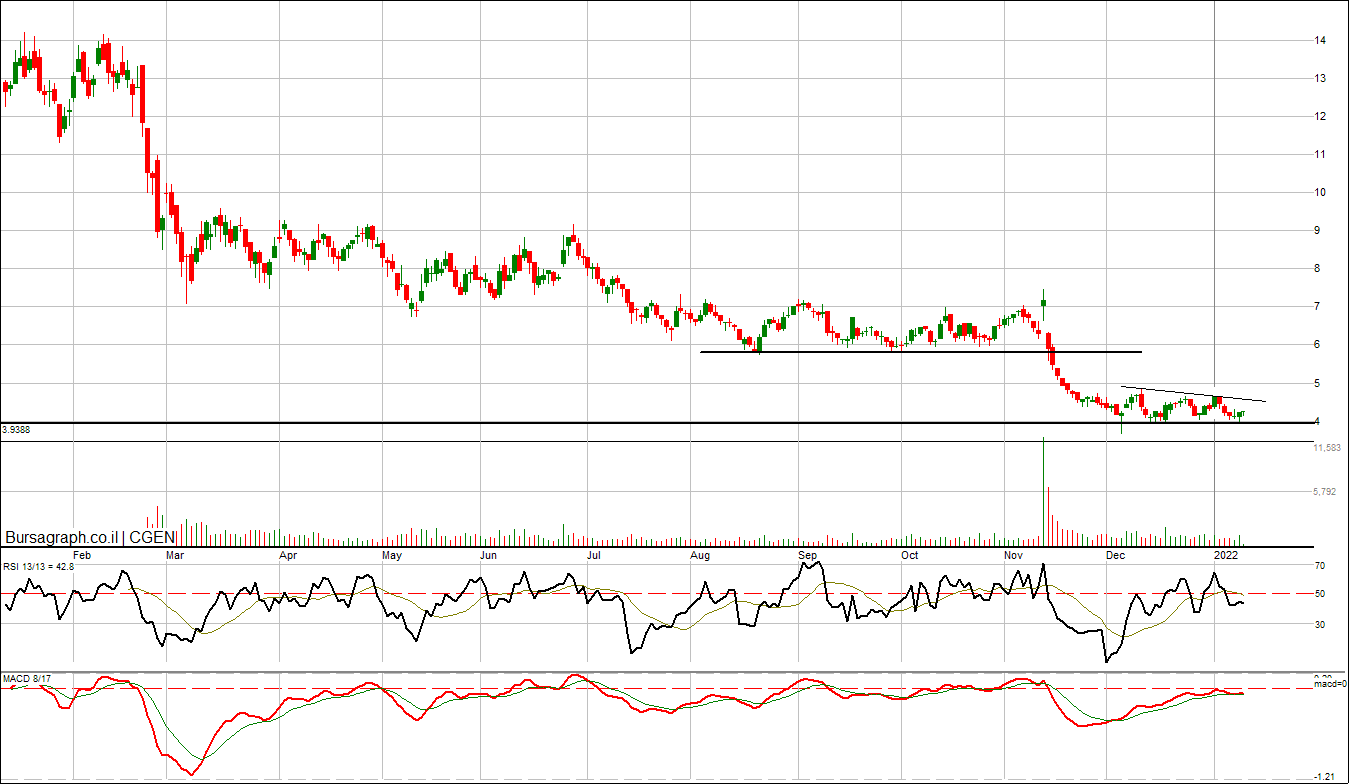Click the tallest November volume bar
Image resolution: width=1349 pixels, height=784 pixels.
(1043, 490)
